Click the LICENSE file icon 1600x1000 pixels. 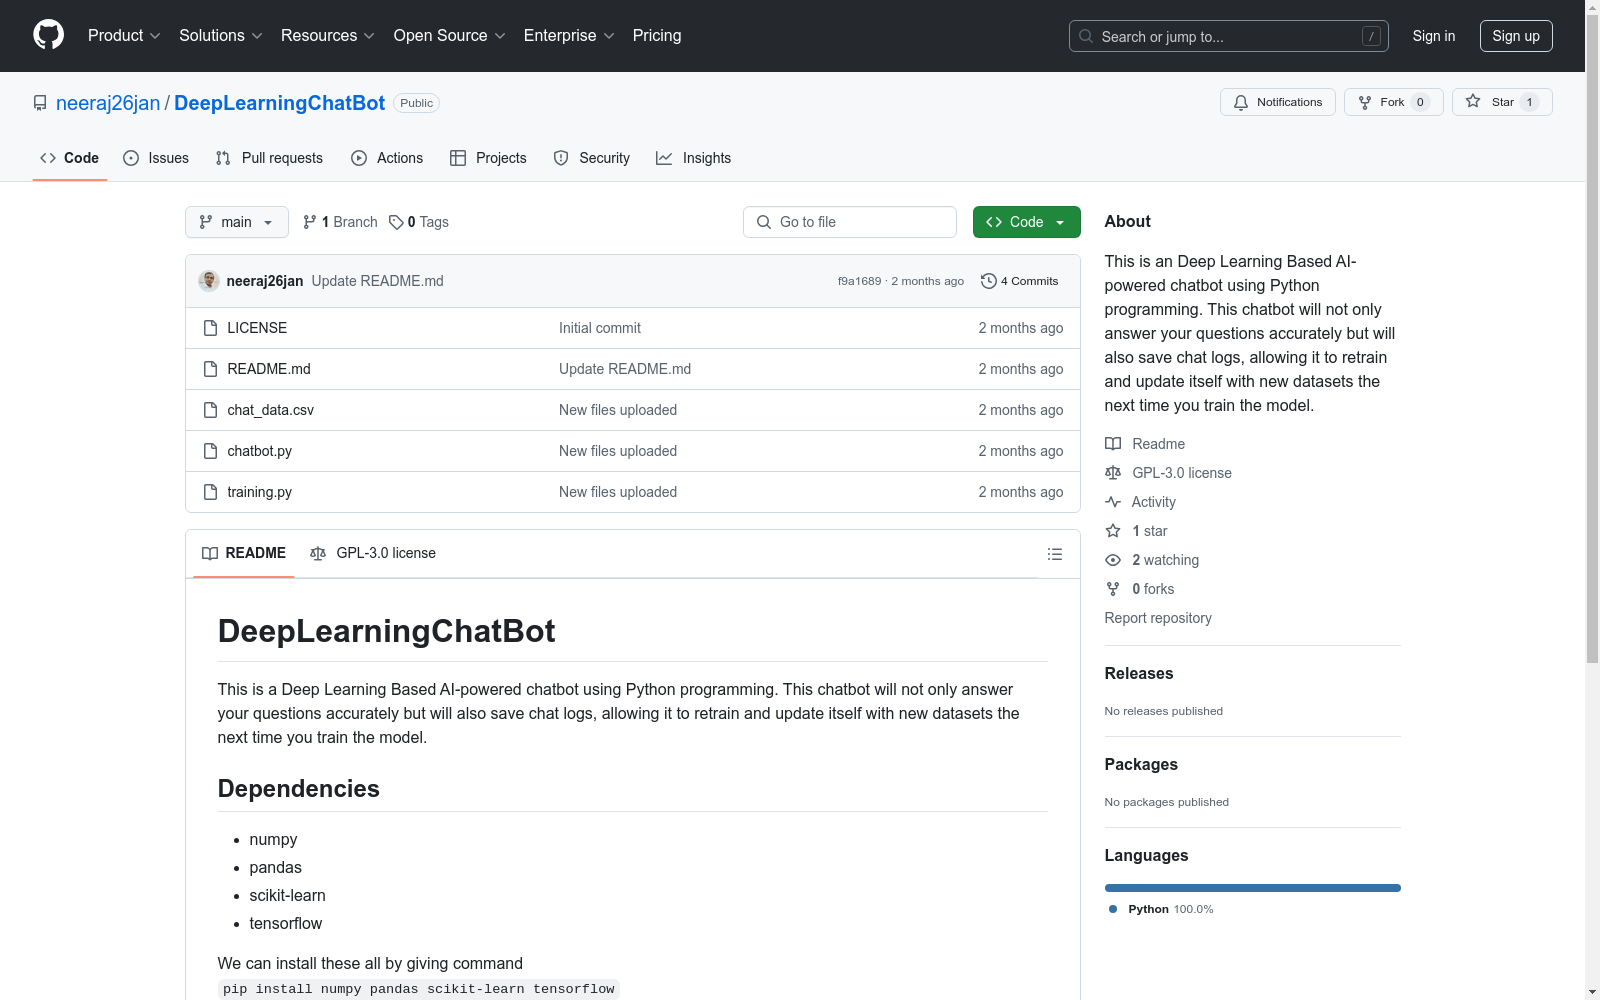point(210,328)
